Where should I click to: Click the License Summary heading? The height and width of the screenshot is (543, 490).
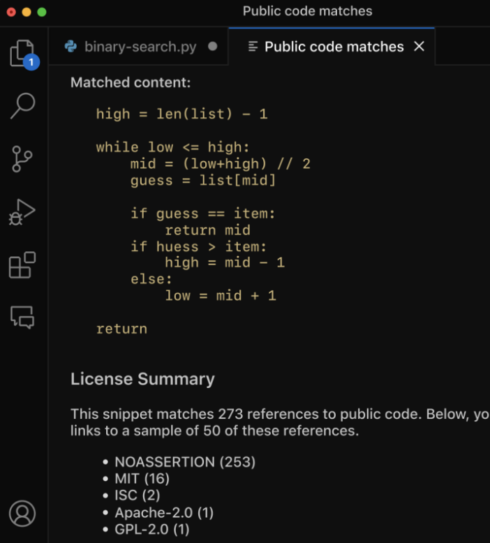click(143, 379)
